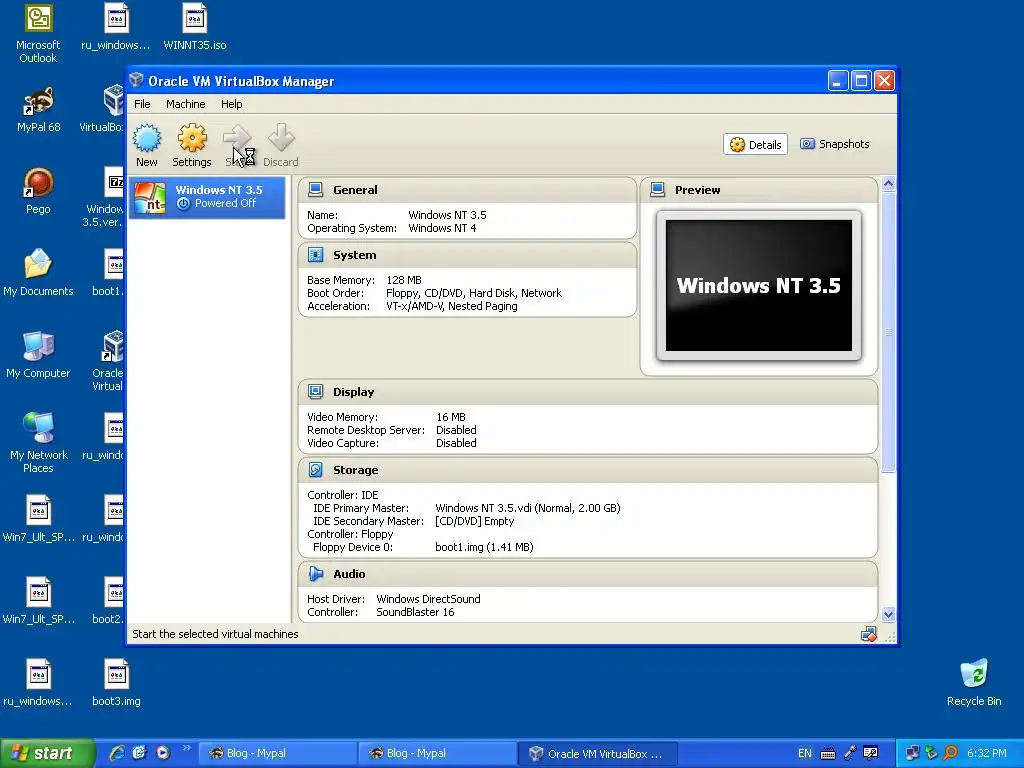1024x768 pixels.
Task: Click the '[CD/DVD] Empty' secondary master value
Action: (x=474, y=521)
